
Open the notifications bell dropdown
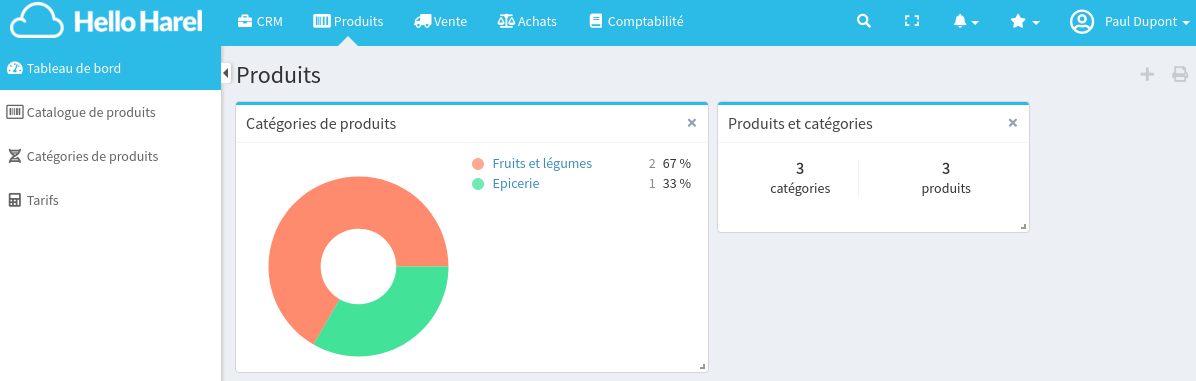[966, 22]
